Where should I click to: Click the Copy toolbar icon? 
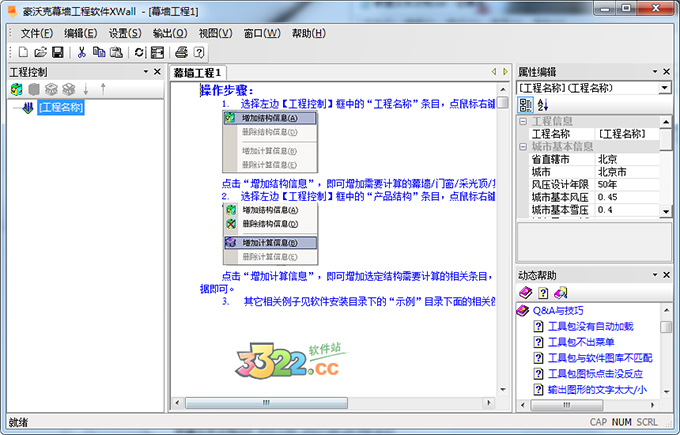tap(99, 52)
